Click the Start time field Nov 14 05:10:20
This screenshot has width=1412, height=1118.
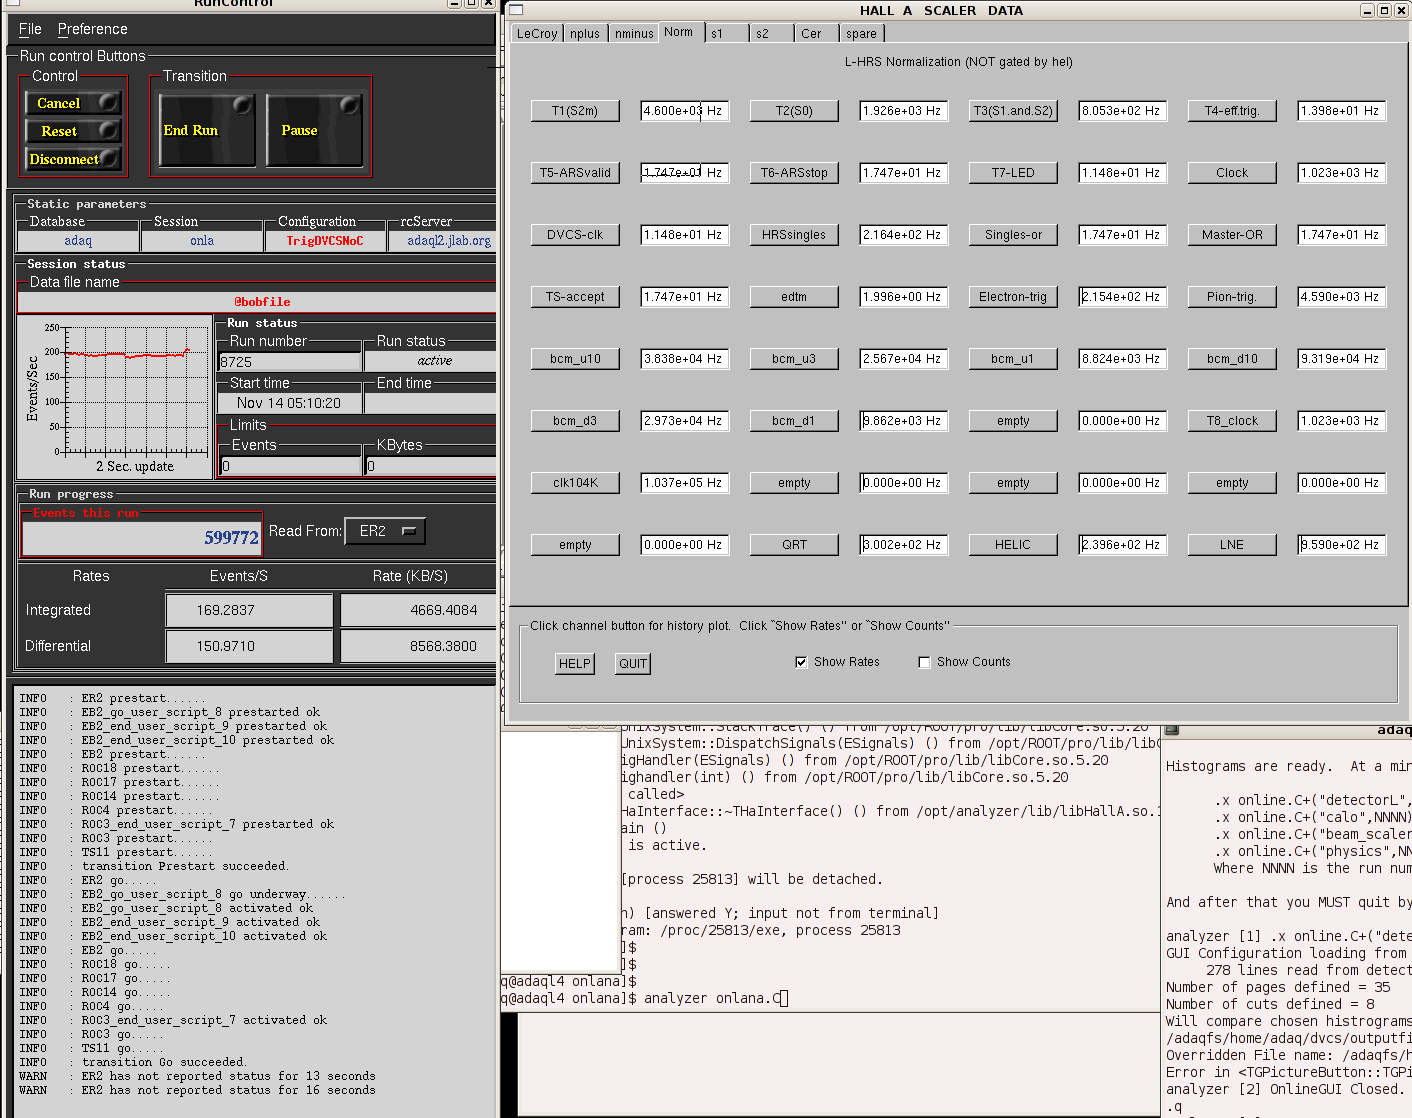[290, 403]
